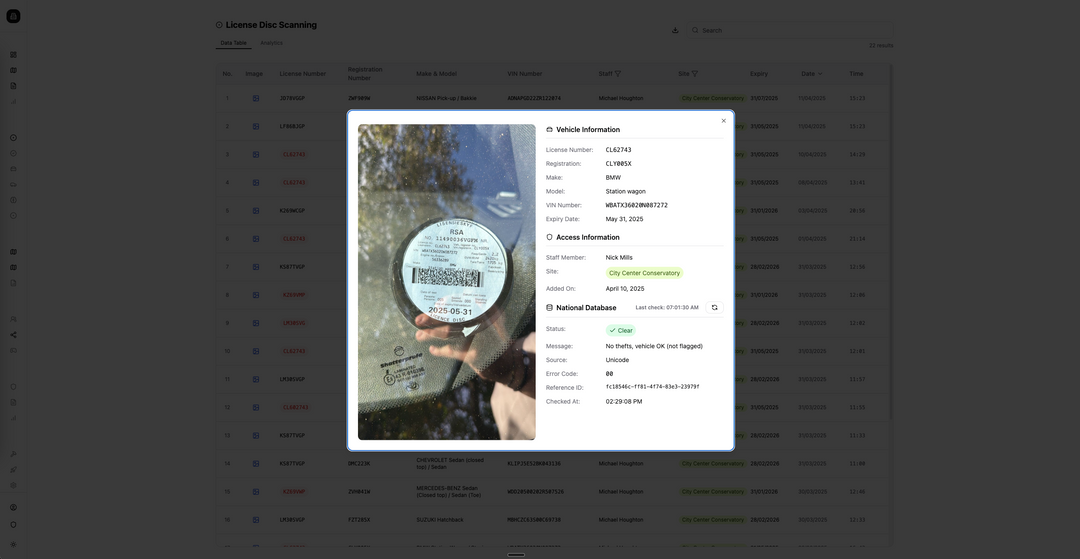Refresh the National Database check

(714, 308)
